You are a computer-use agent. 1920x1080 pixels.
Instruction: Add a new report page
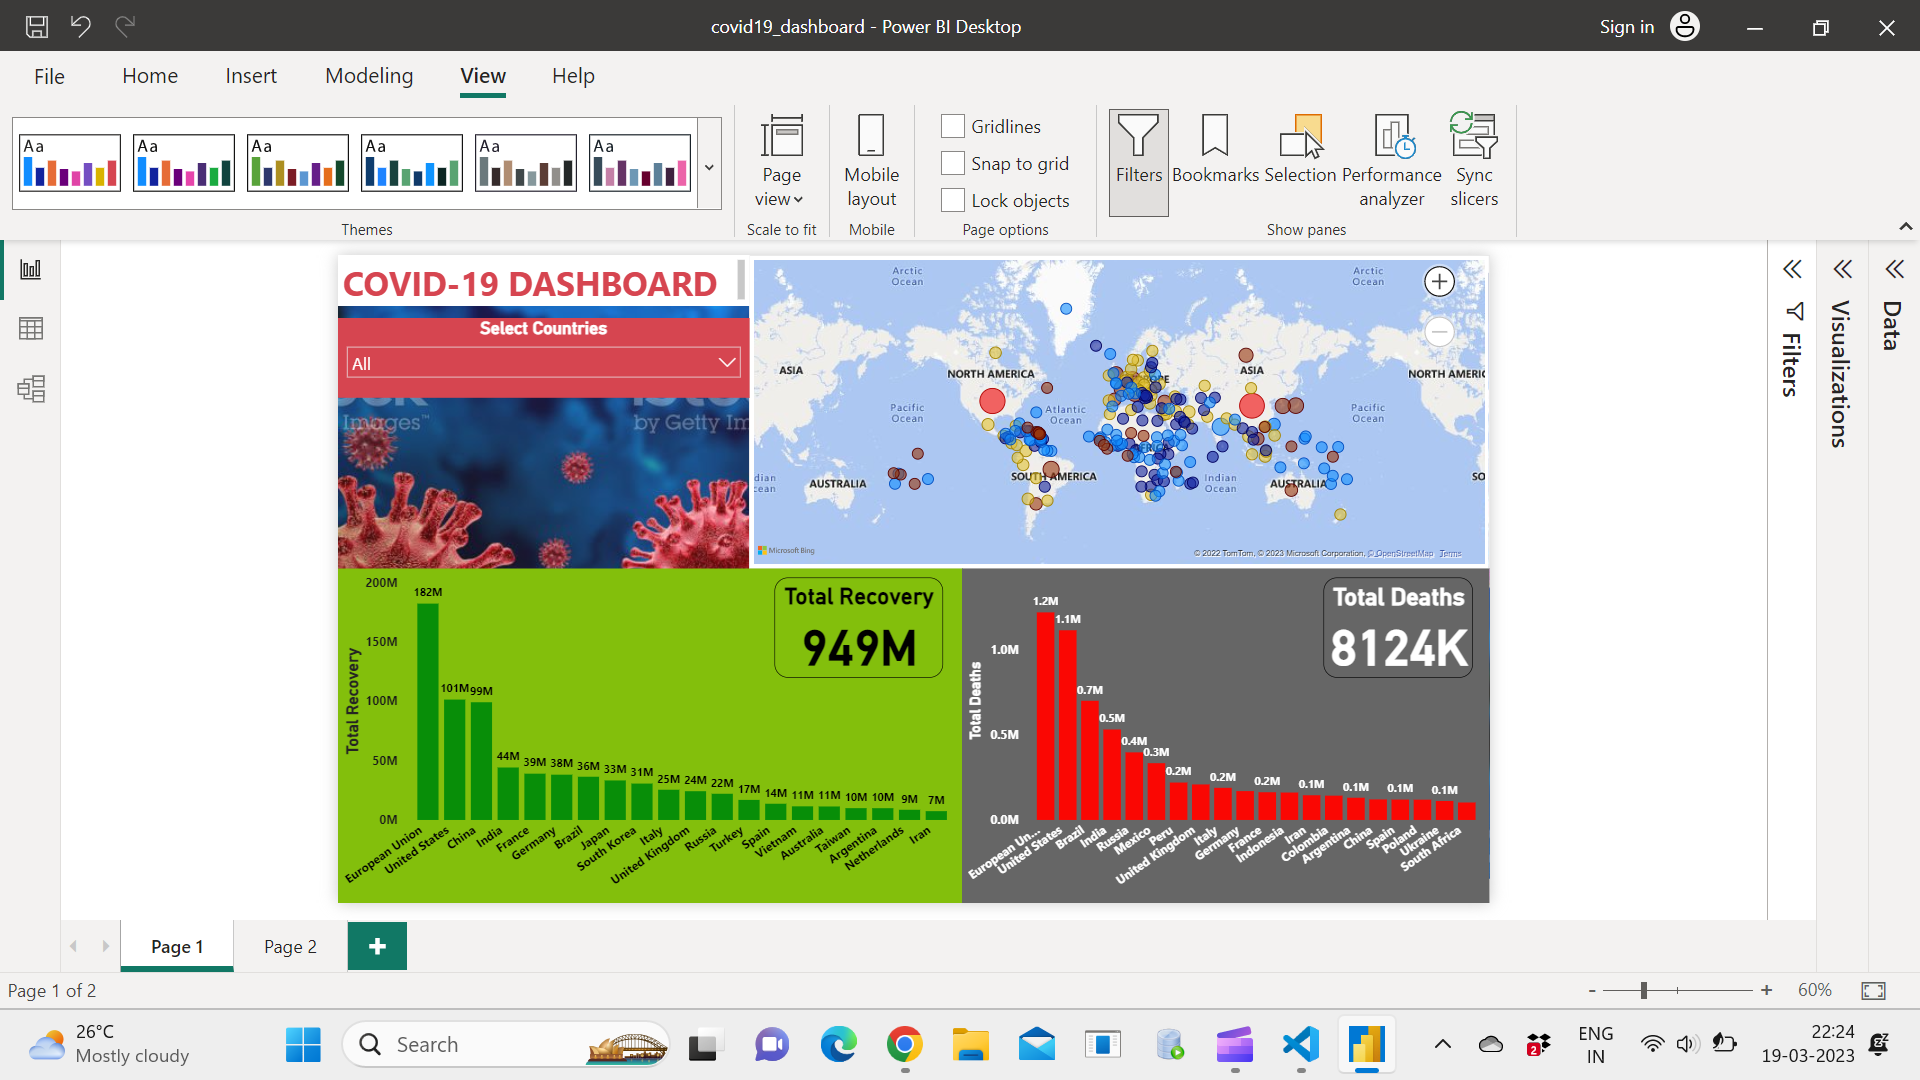(377, 947)
